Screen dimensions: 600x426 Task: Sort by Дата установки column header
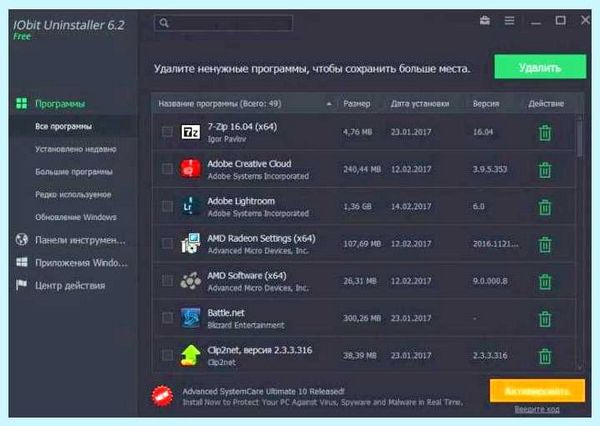(420, 104)
